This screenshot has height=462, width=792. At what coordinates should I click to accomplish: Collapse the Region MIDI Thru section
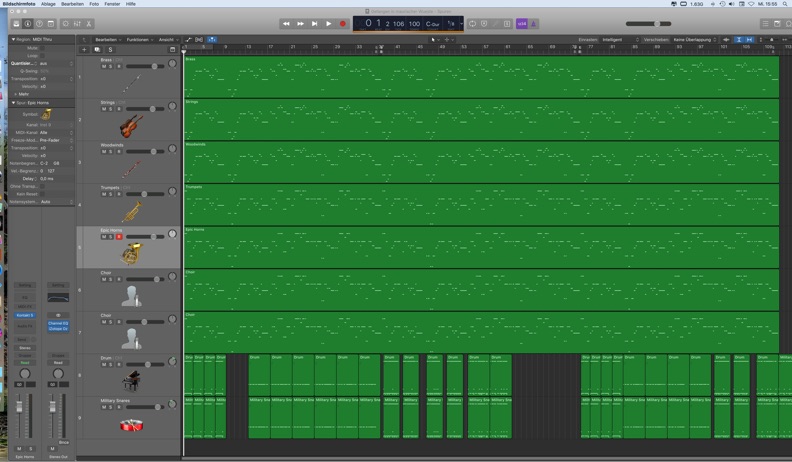14,39
